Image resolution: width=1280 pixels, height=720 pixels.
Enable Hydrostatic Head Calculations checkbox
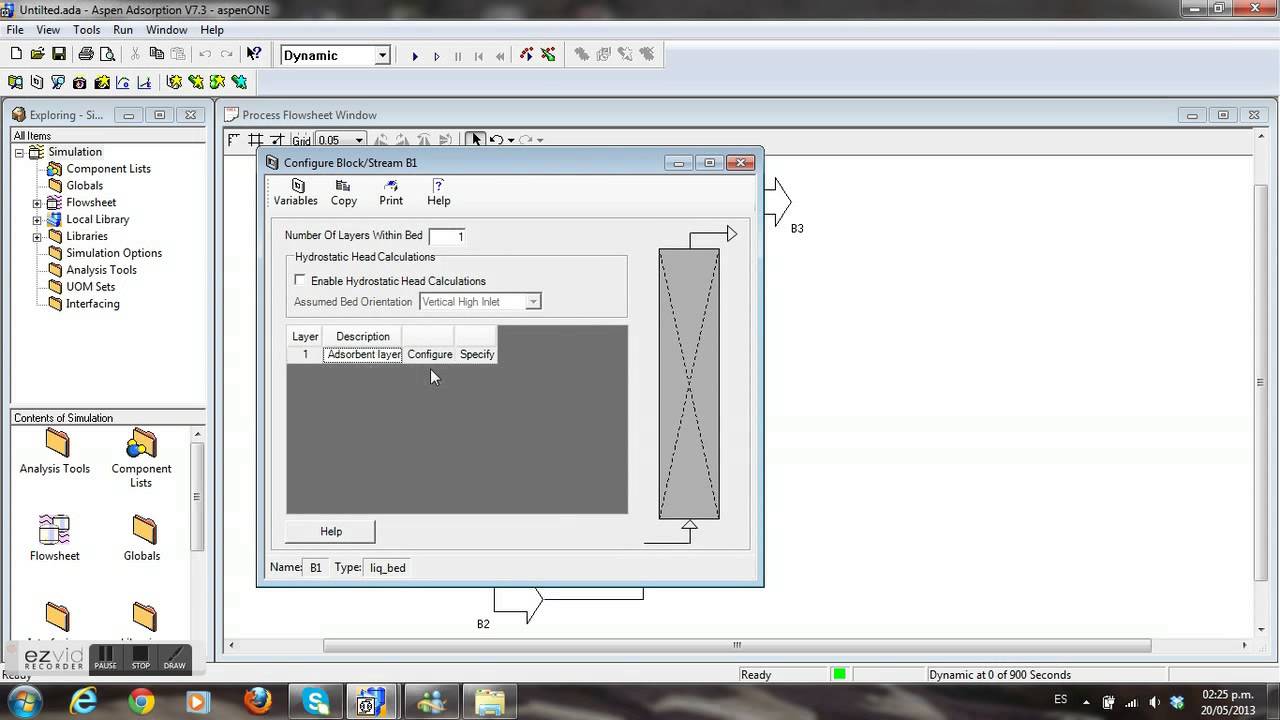coord(300,281)
